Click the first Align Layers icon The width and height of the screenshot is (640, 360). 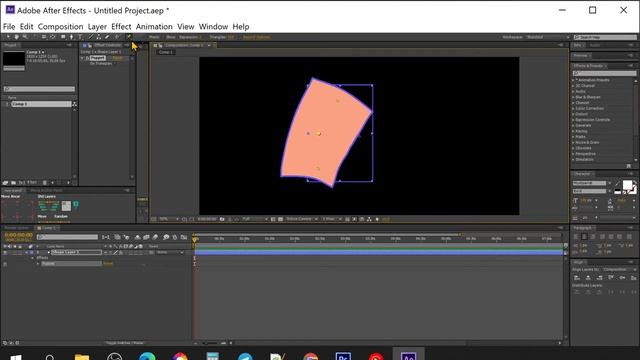[577, 278]
